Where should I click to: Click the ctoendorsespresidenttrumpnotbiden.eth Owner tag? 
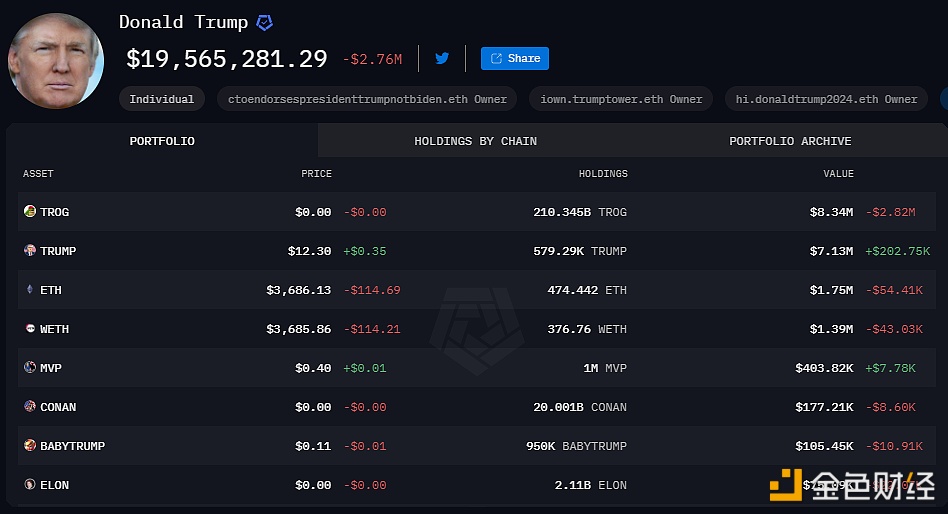pyautogui.click(x=367, y=99)
